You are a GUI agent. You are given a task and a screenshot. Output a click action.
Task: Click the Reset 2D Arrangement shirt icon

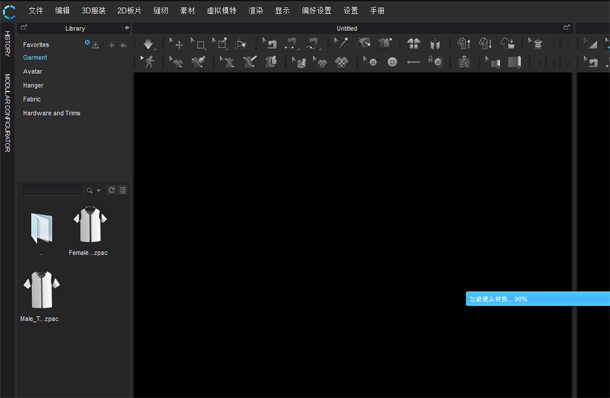[414, 44]
